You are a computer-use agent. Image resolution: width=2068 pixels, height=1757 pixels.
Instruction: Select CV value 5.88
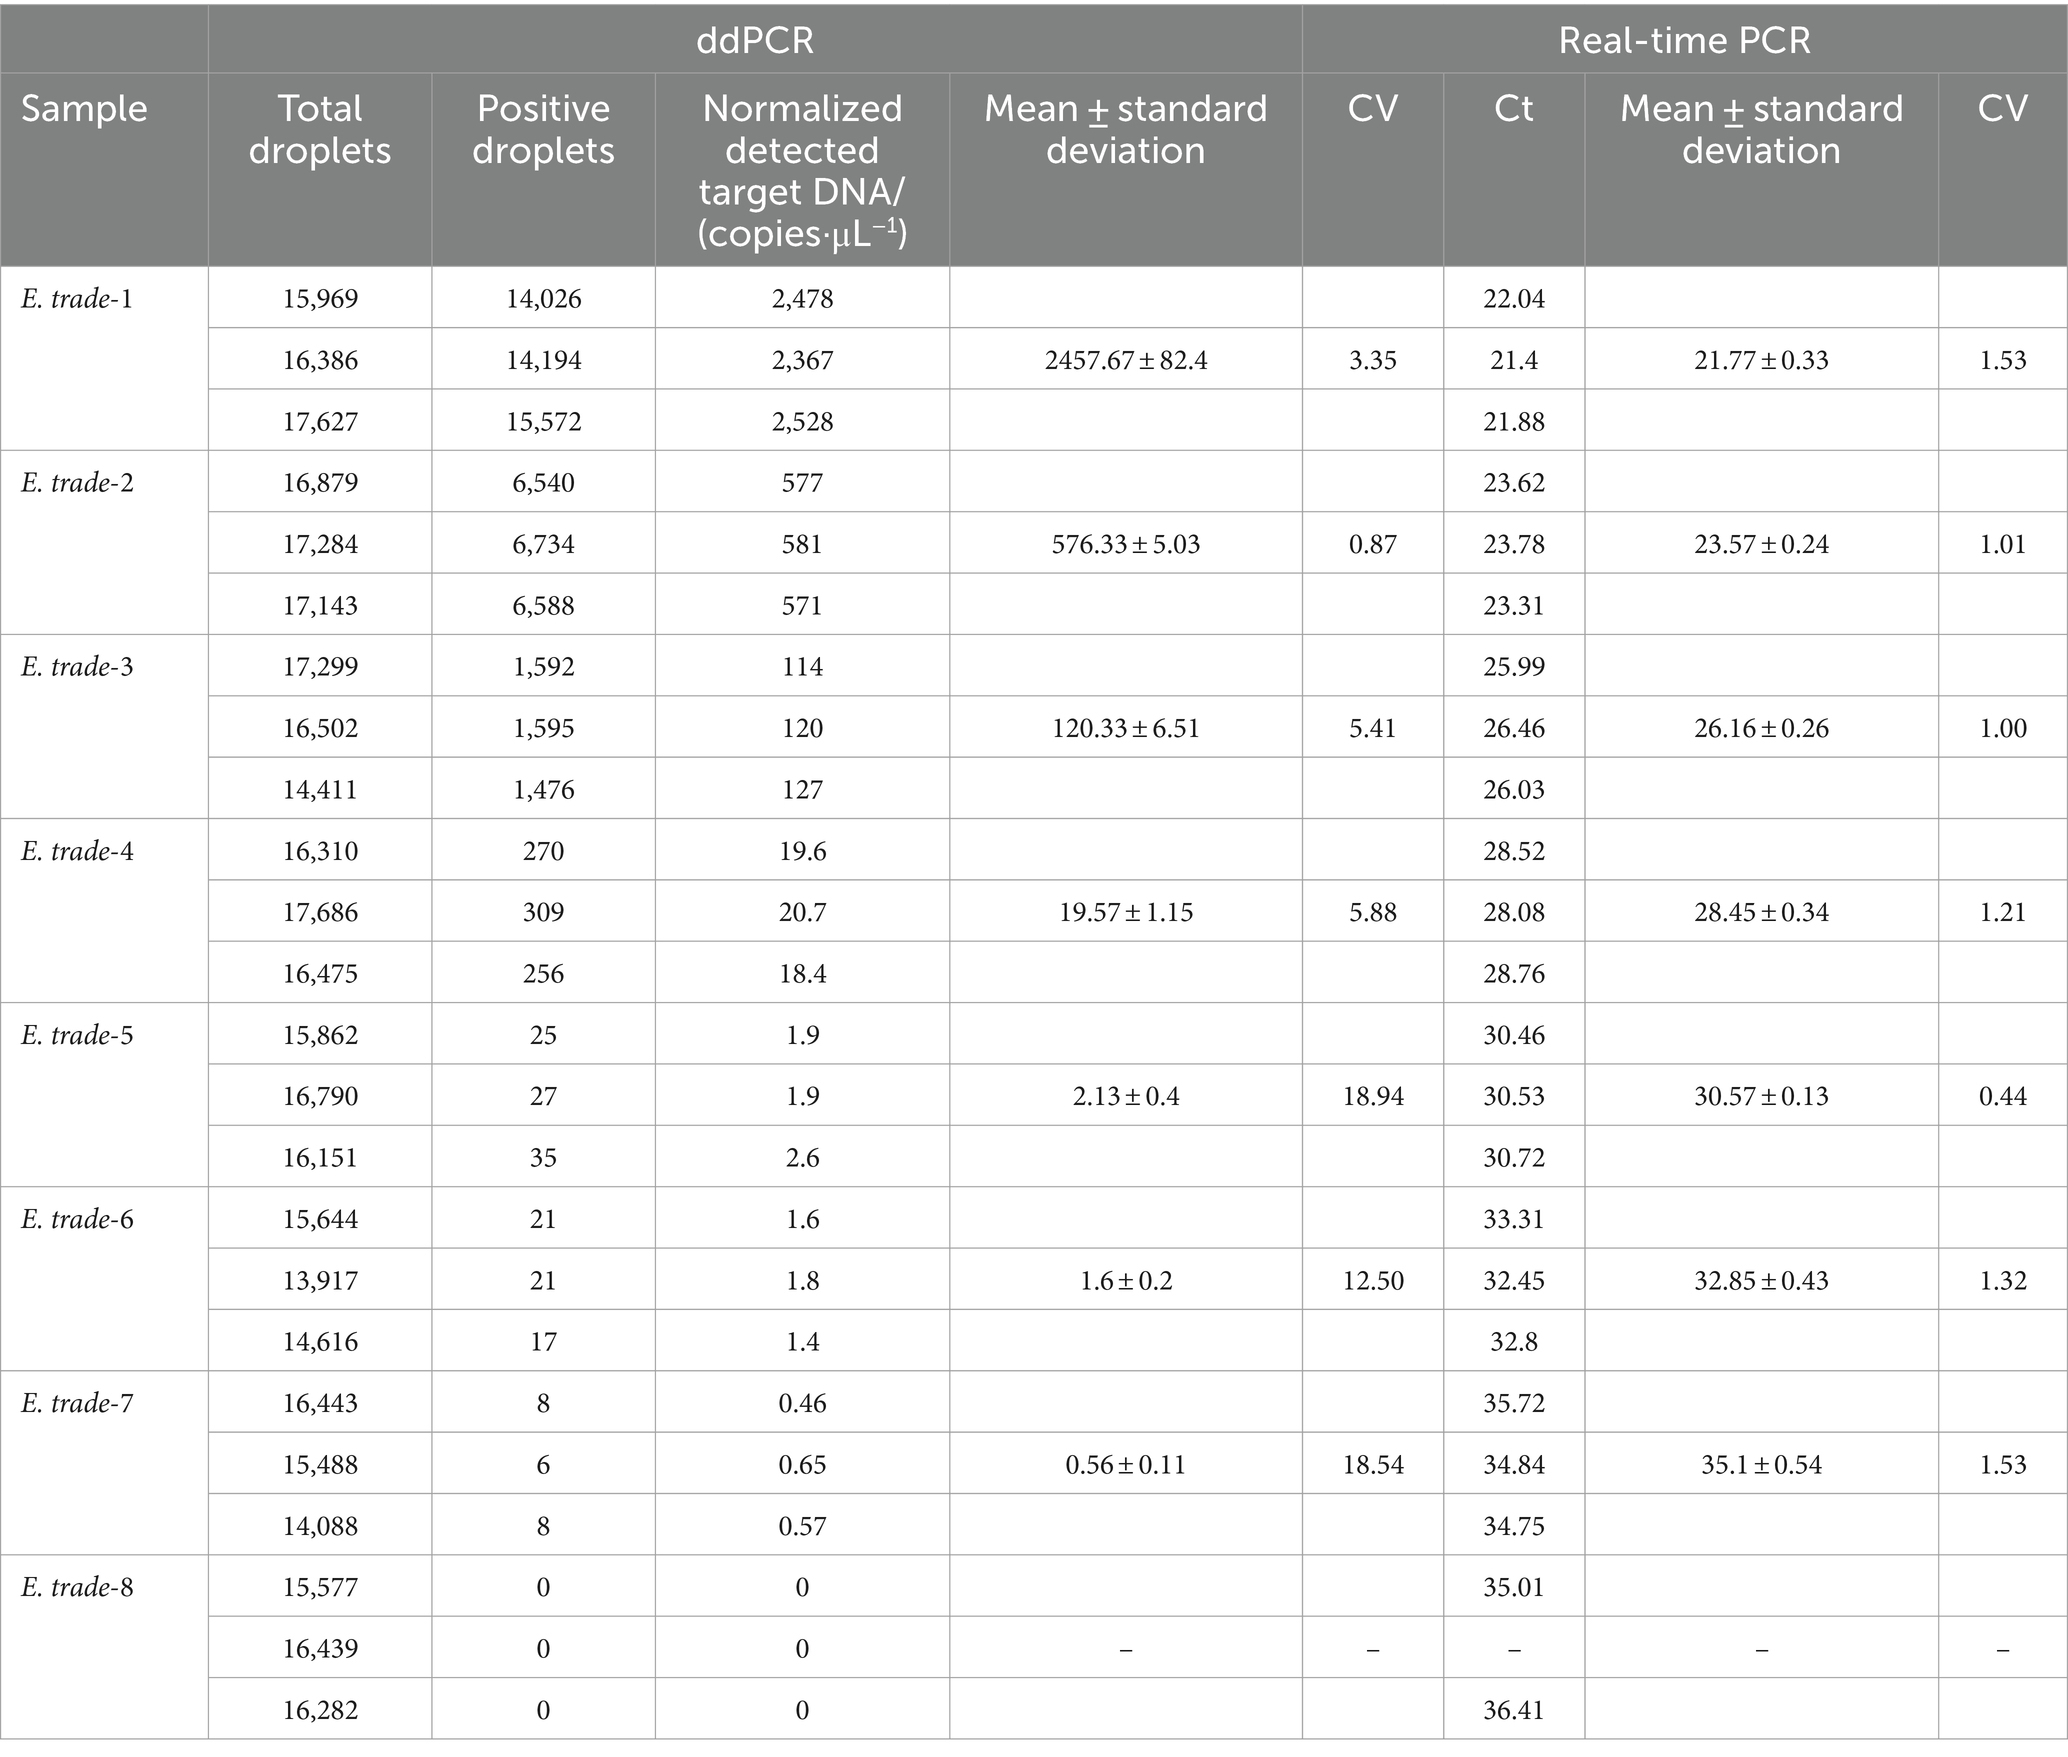tap(1373, 912)
